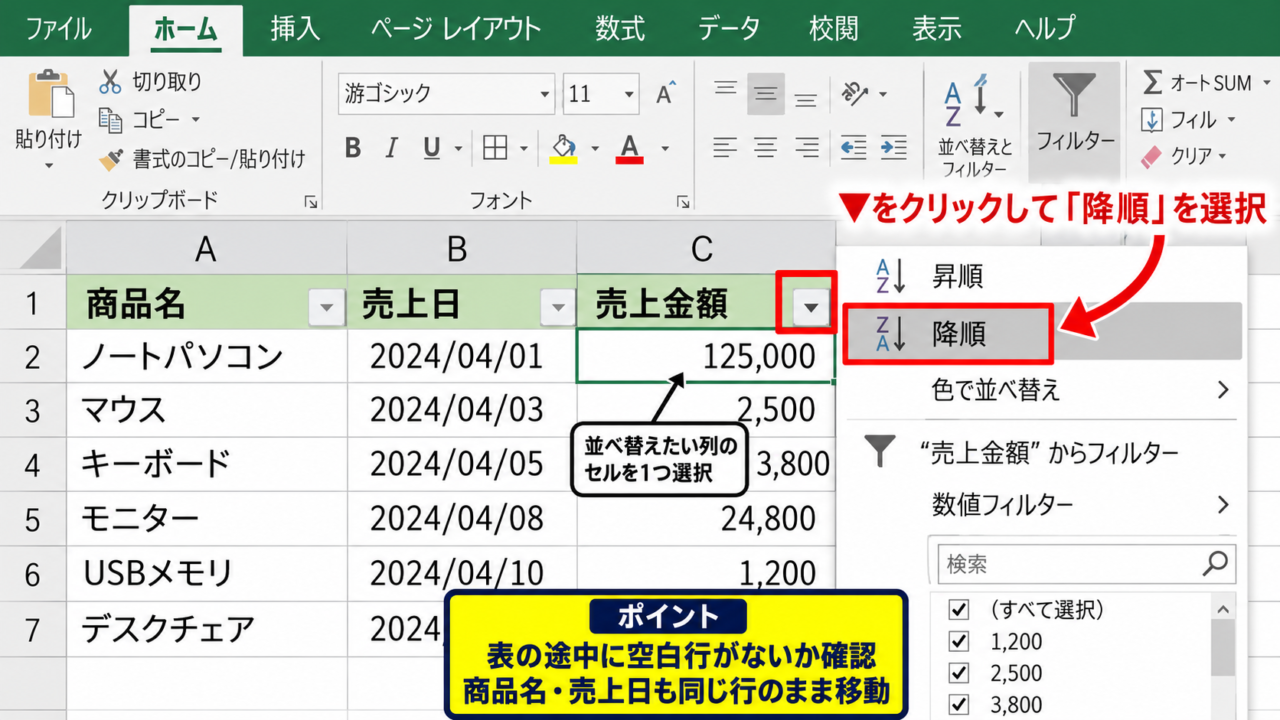Switch to the ヘルプ tab
The width and height of the screenshot is (1280, 720).
click(1045, 28)
